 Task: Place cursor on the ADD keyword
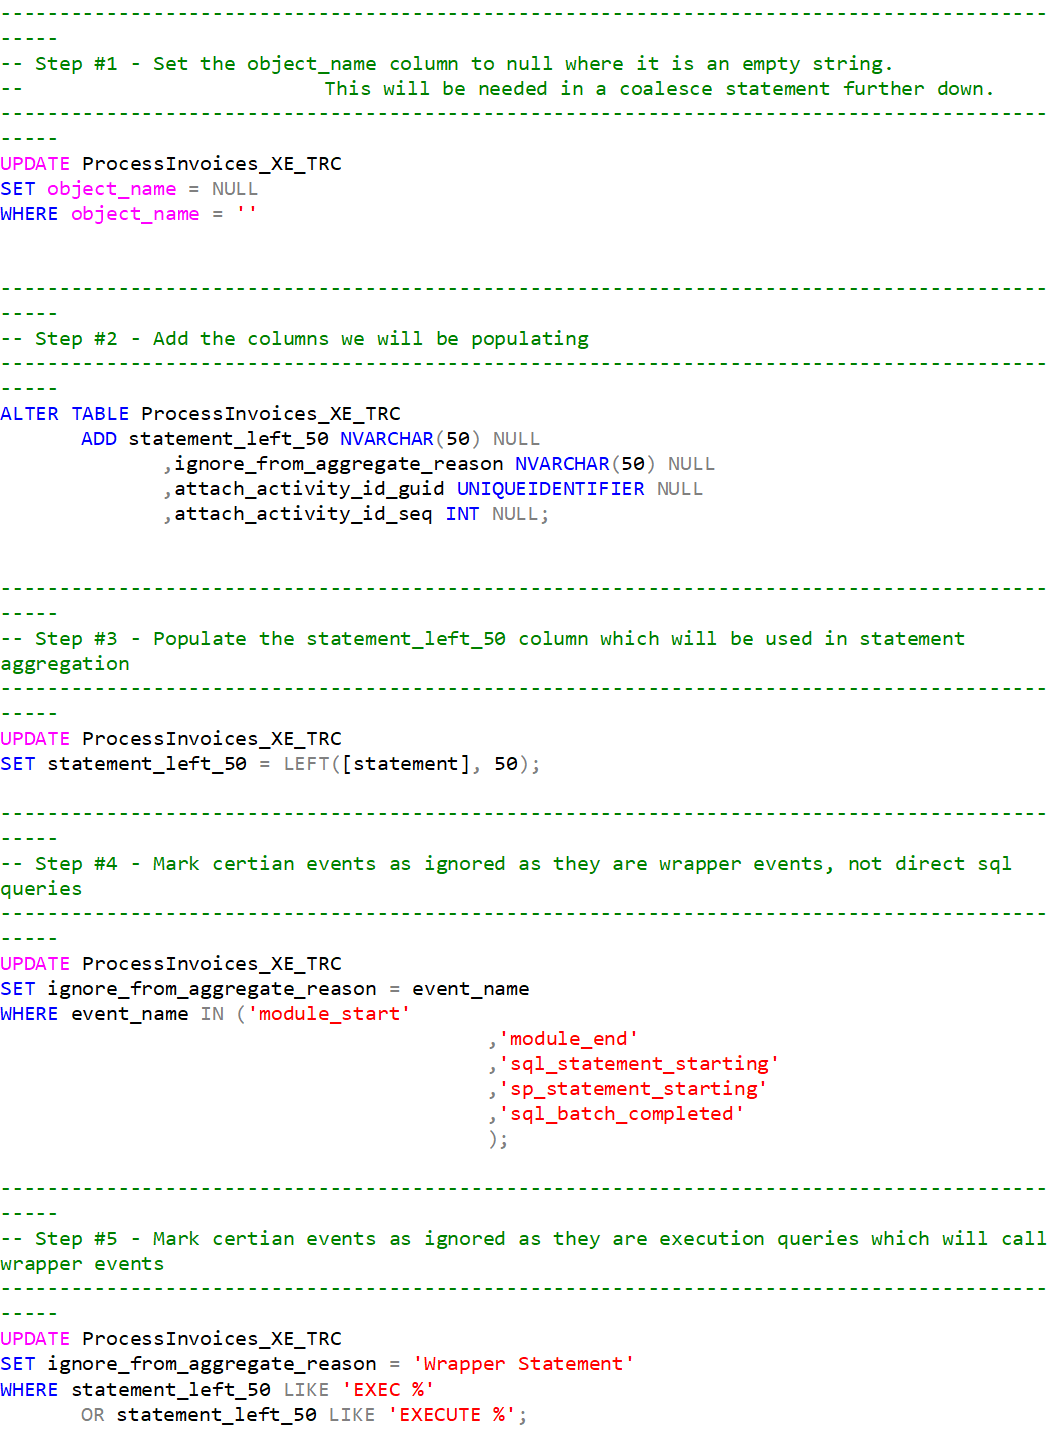(x=98, y=439)
